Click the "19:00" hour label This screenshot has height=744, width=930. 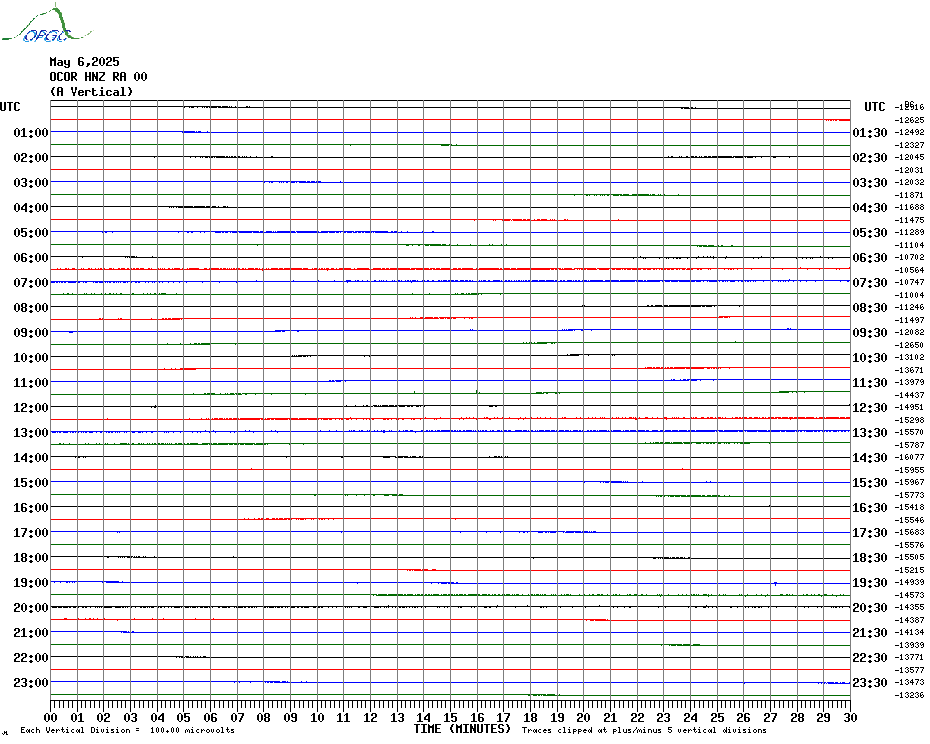pos(31,583)
